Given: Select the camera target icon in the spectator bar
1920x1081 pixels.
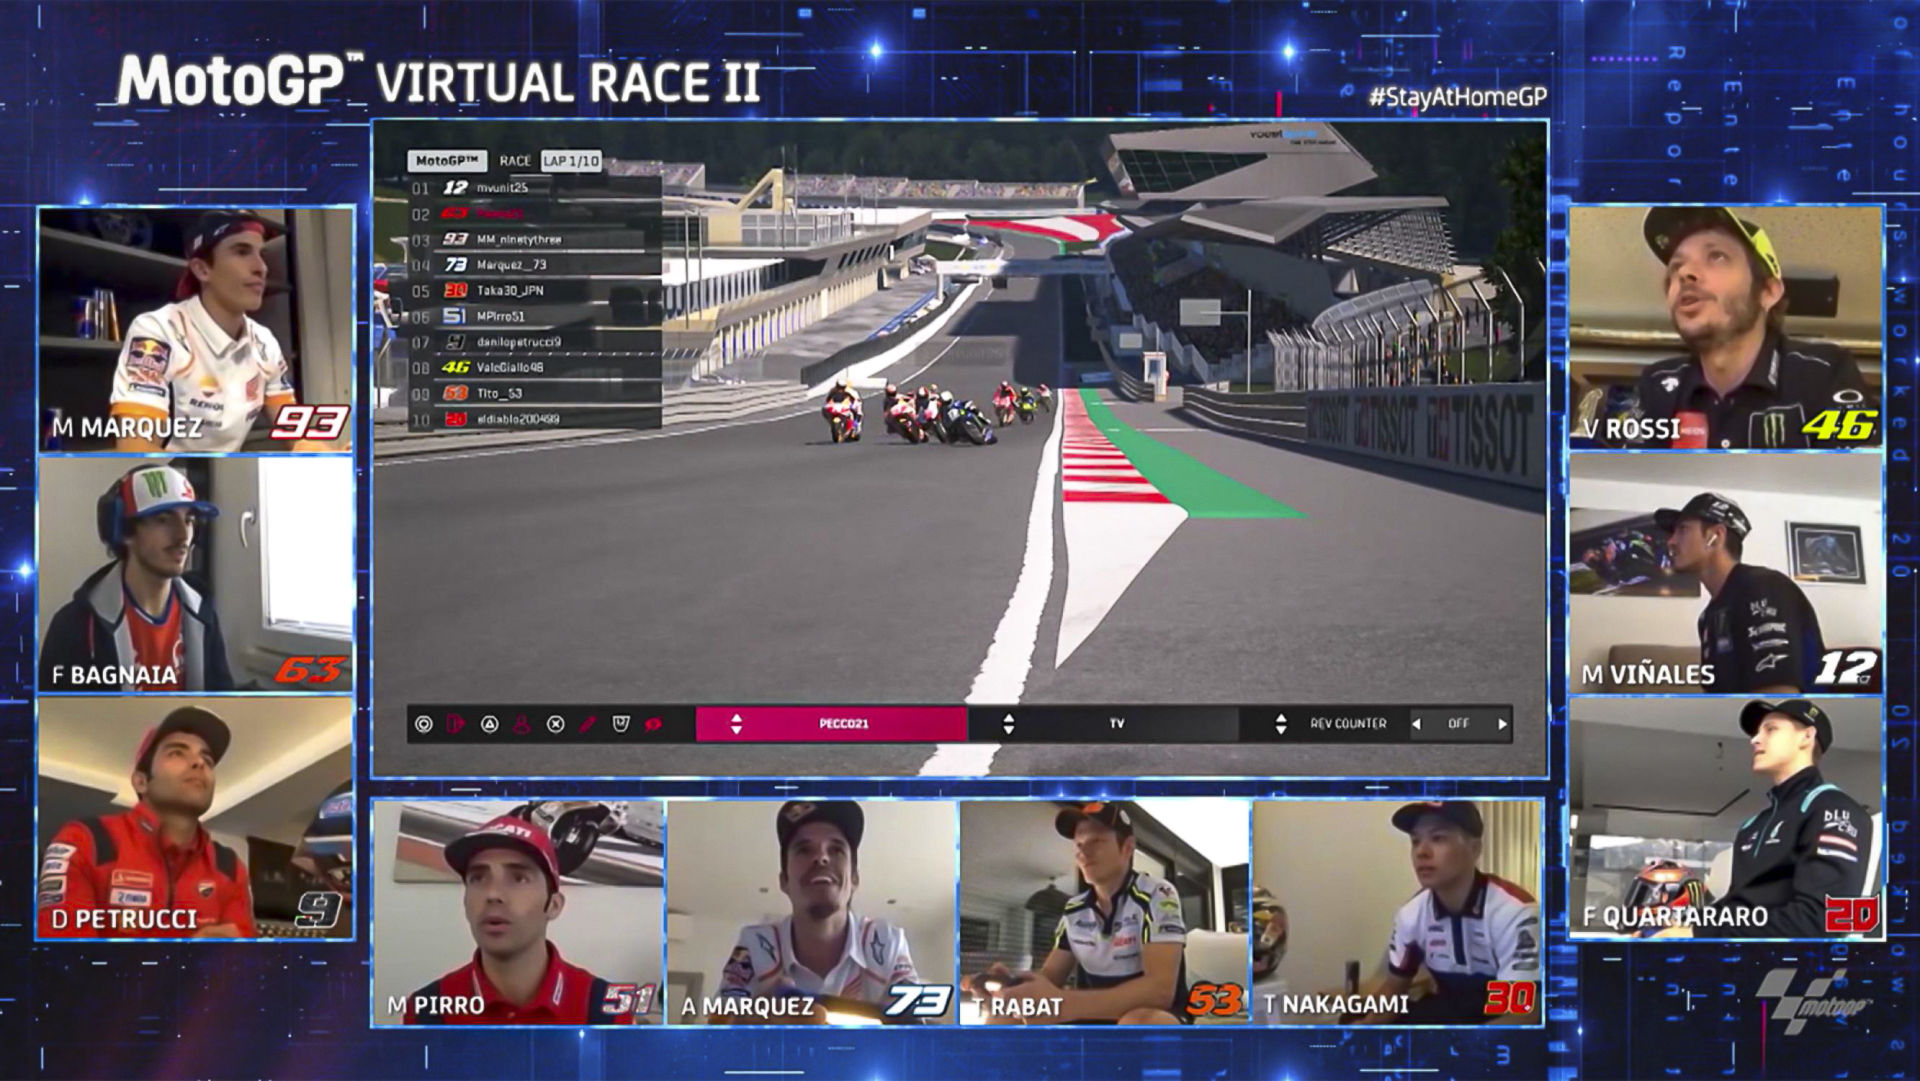Looking at the screenshot, I should click(423, 725).
